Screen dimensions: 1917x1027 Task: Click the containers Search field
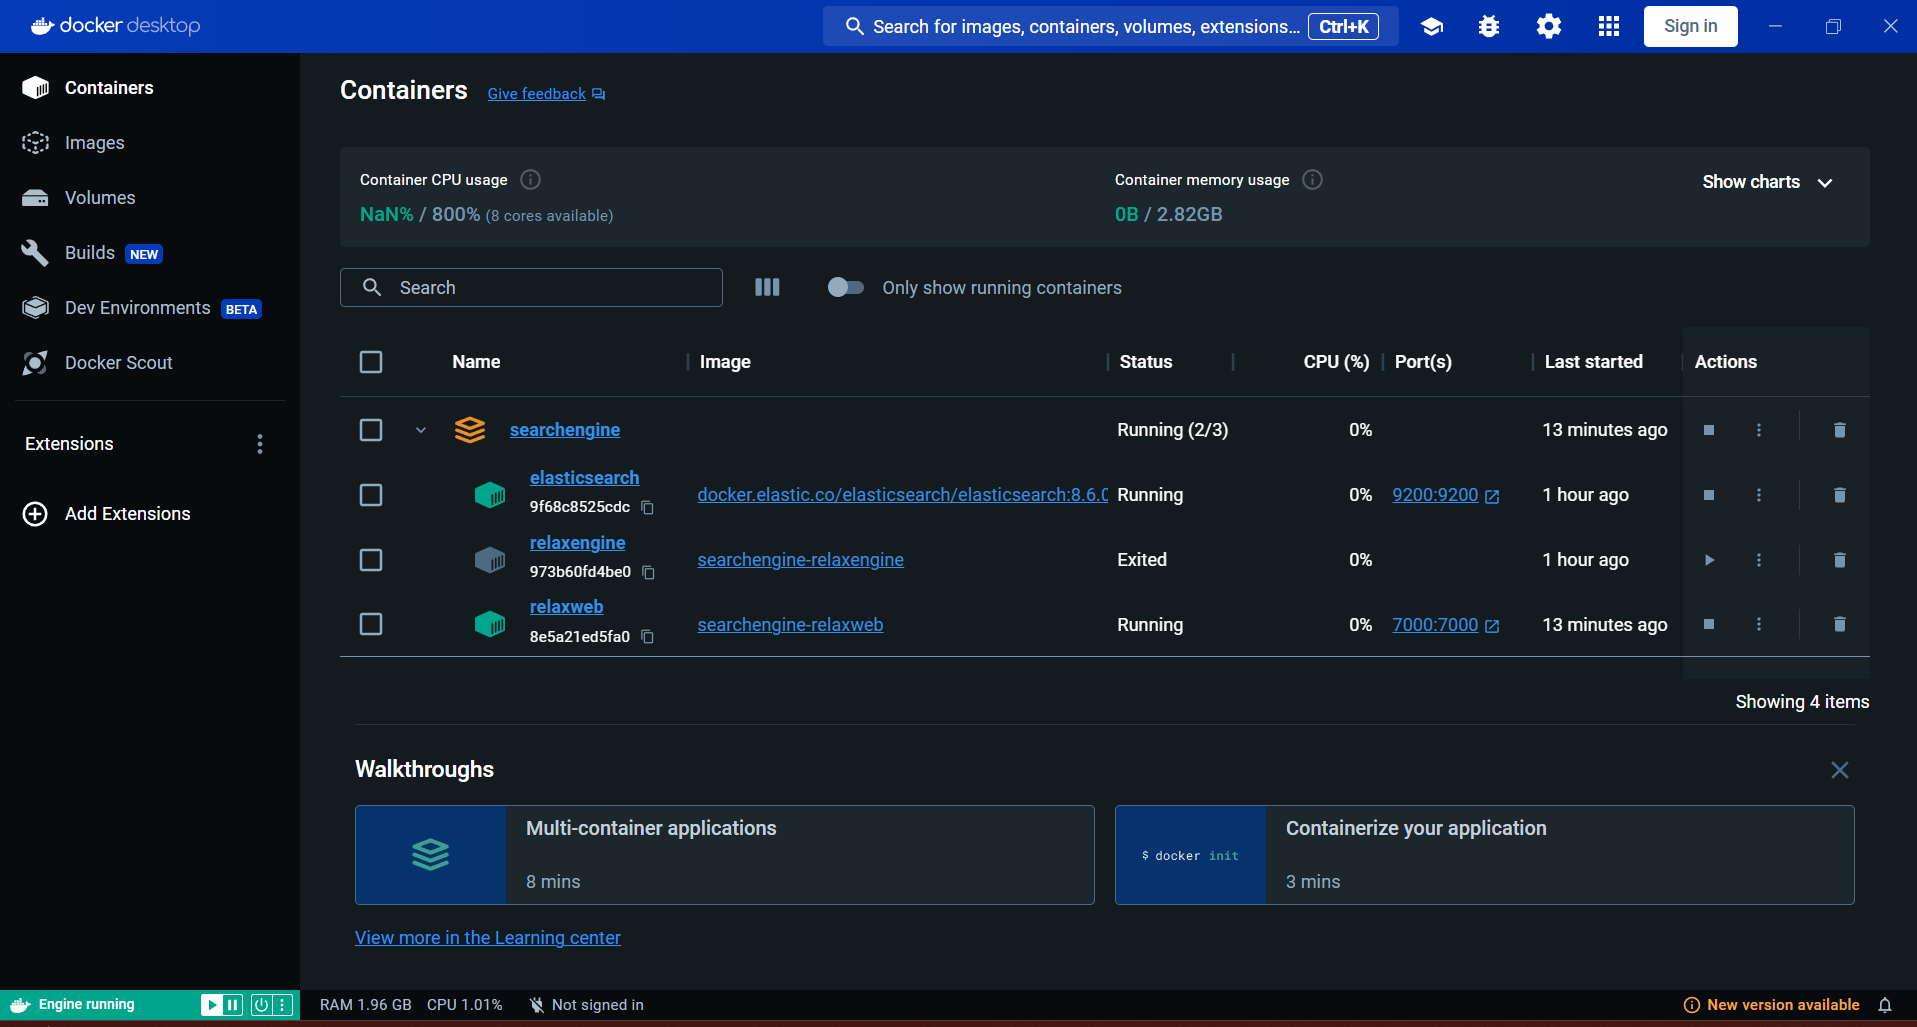(x=531, y=288)
